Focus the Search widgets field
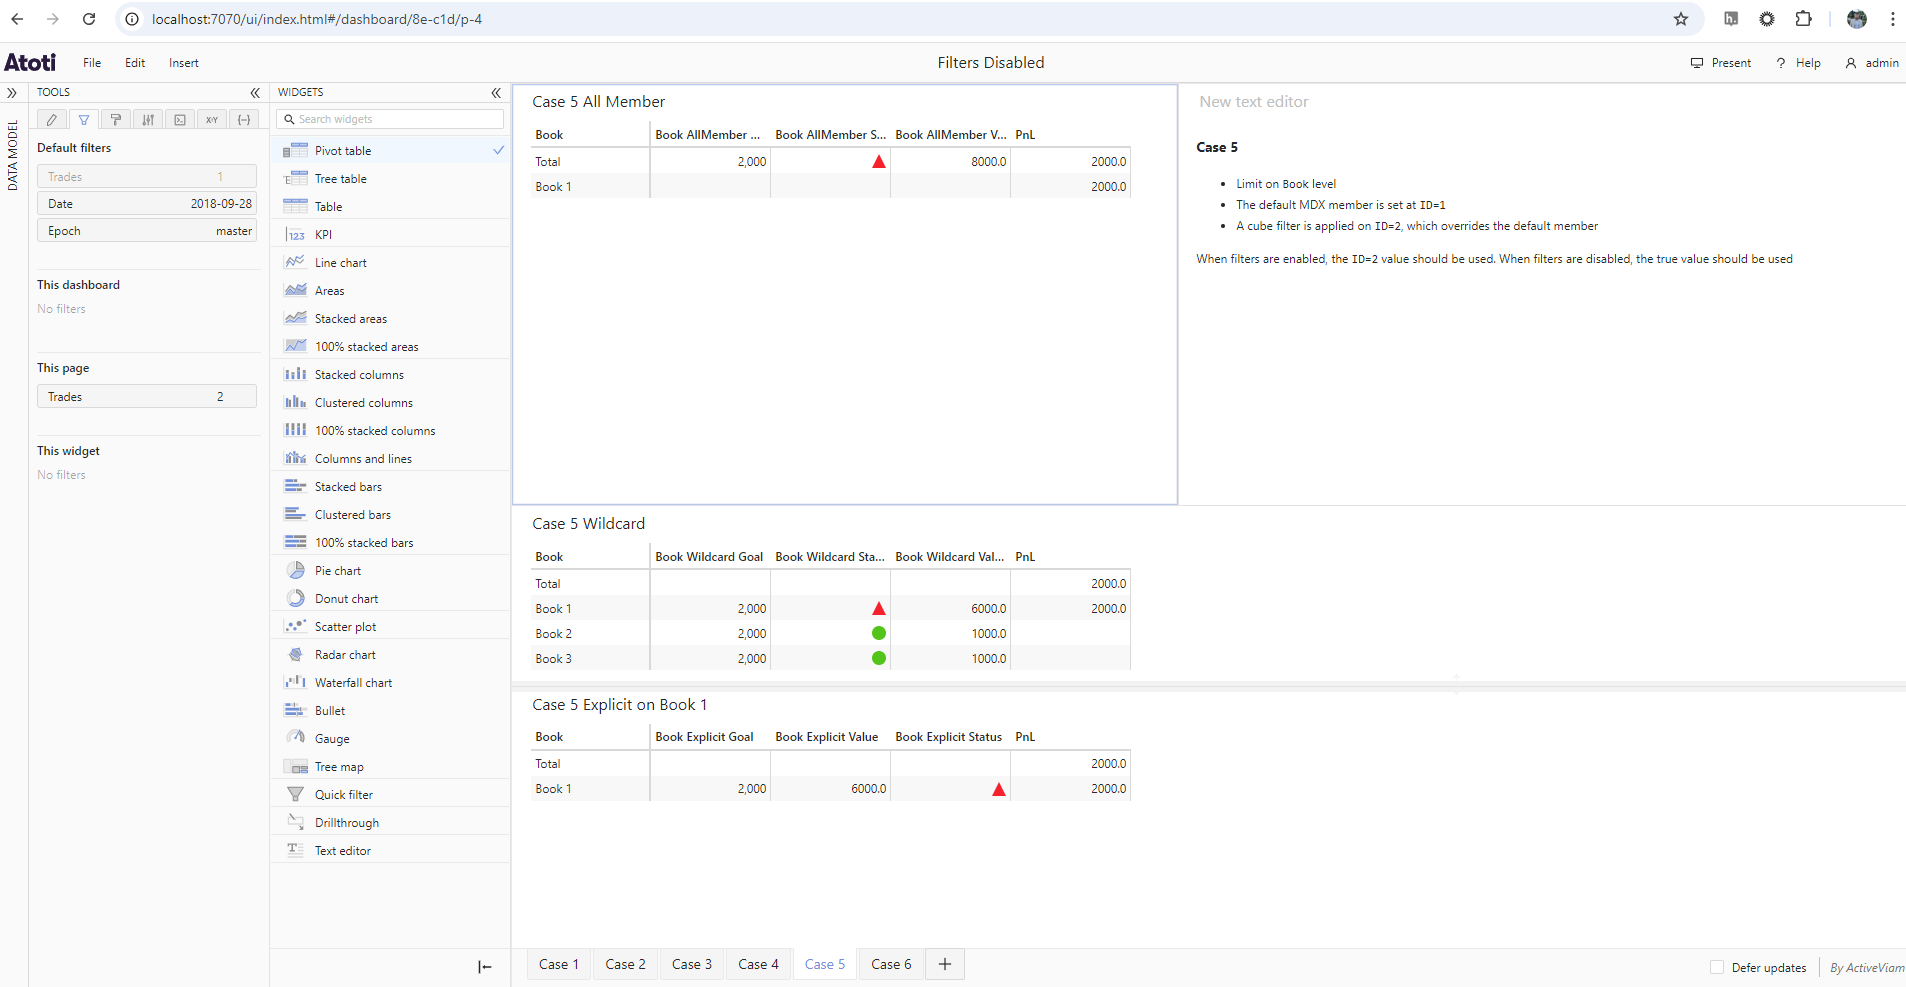Viewport: 1906px width, 987px height. tap(390, 119)
